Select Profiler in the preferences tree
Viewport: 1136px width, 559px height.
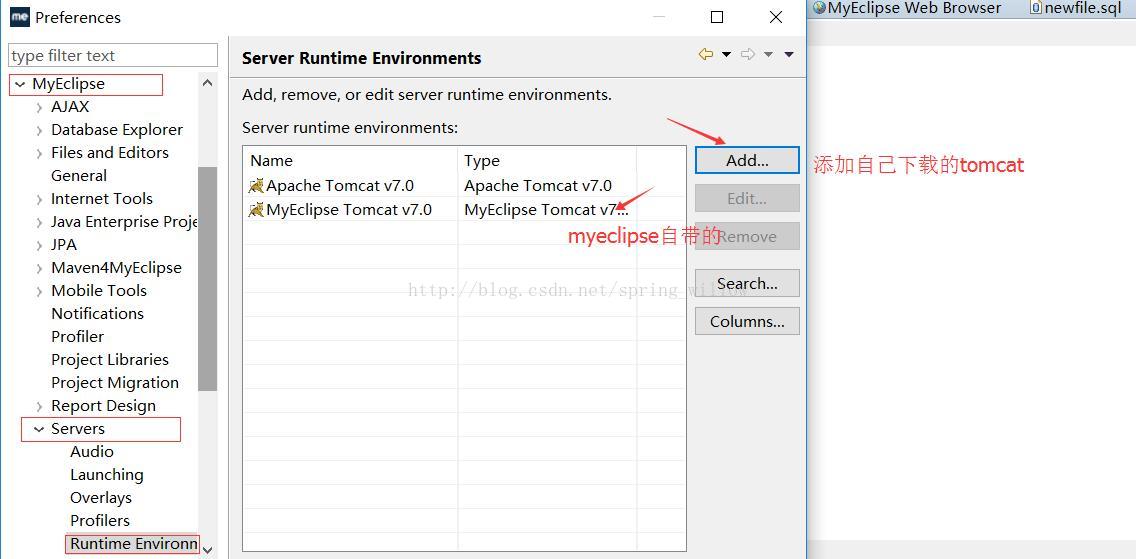tap(78, 337)
